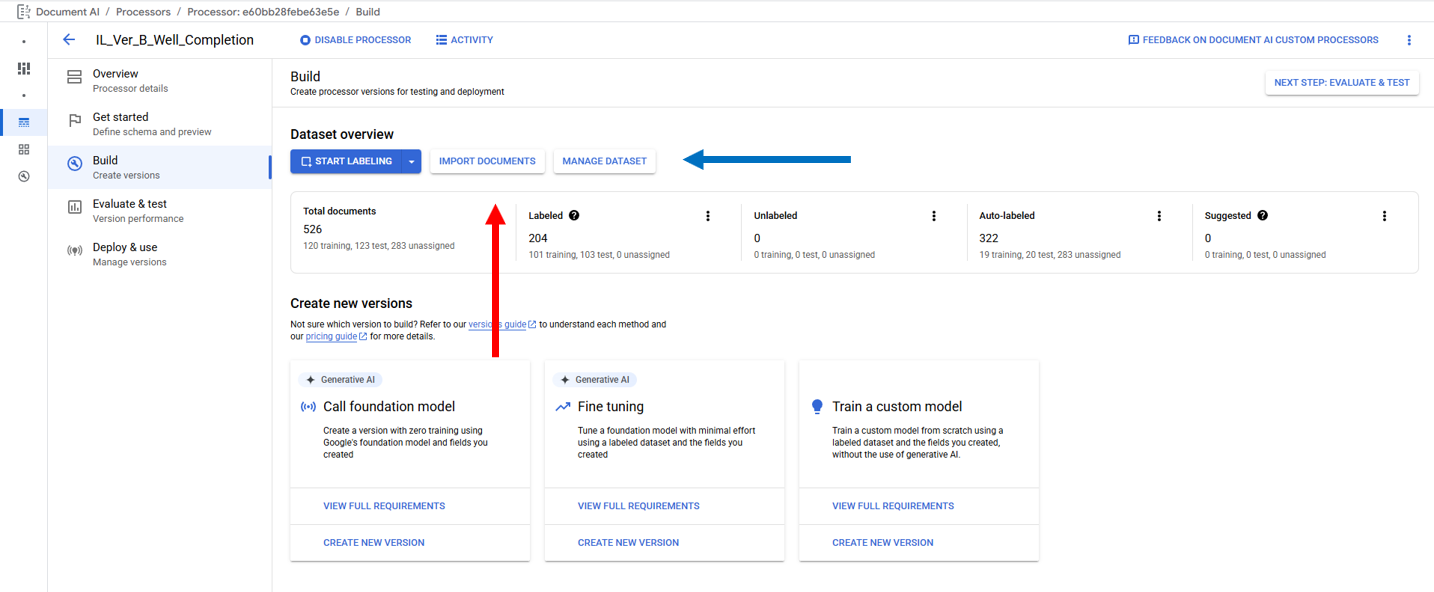Open the pricing guide link
1434x592 pixels.
click(331, 337)
